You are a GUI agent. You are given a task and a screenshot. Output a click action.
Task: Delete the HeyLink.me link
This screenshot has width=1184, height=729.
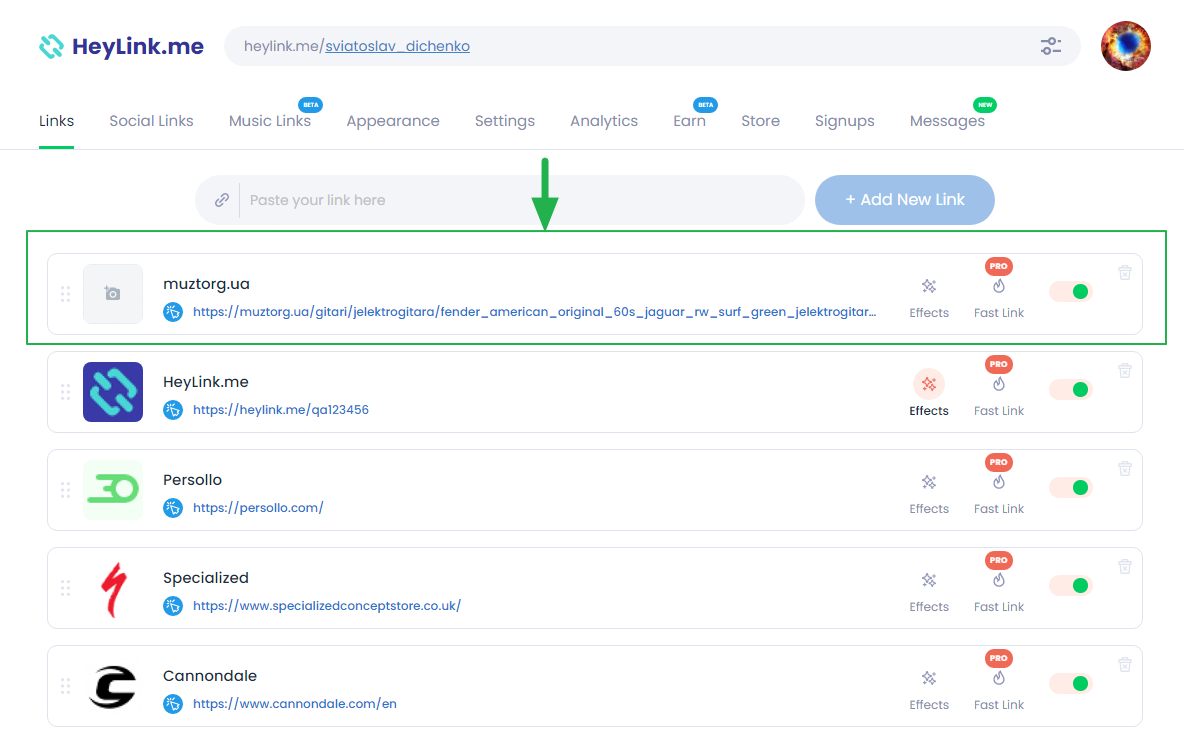tap(1124, 371)
